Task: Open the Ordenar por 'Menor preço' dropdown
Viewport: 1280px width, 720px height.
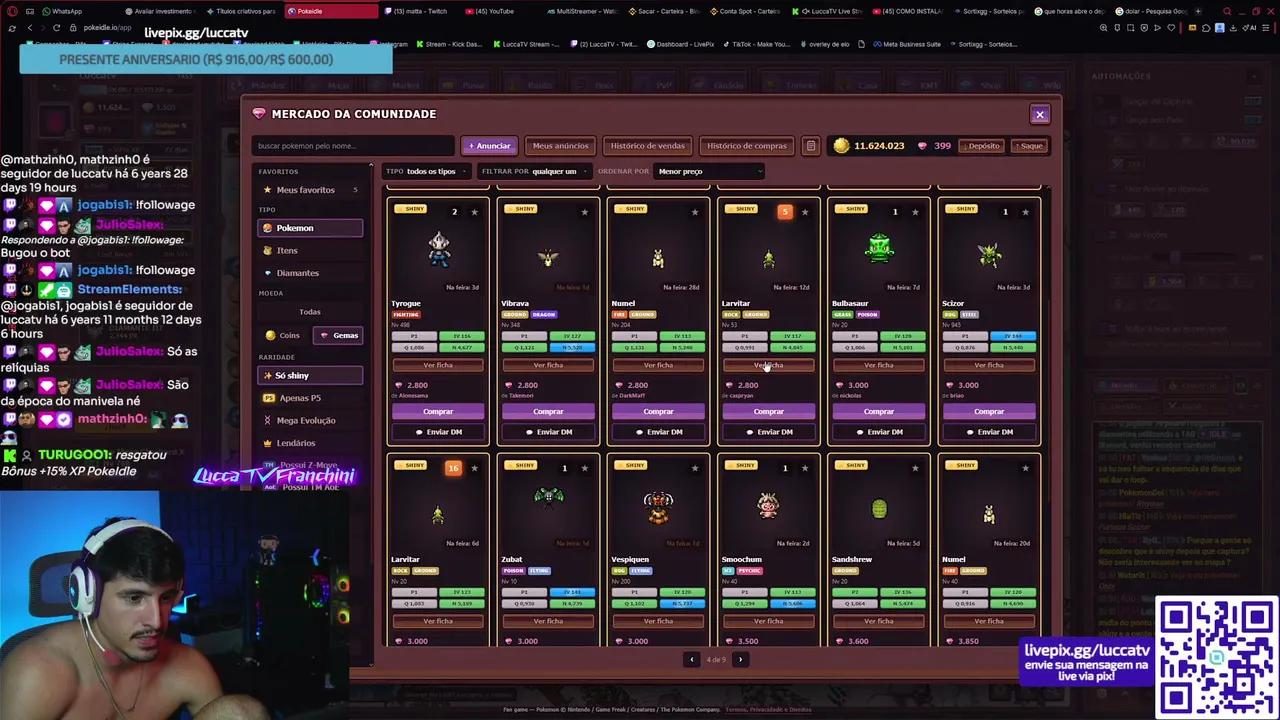Action: pos(708,171)
